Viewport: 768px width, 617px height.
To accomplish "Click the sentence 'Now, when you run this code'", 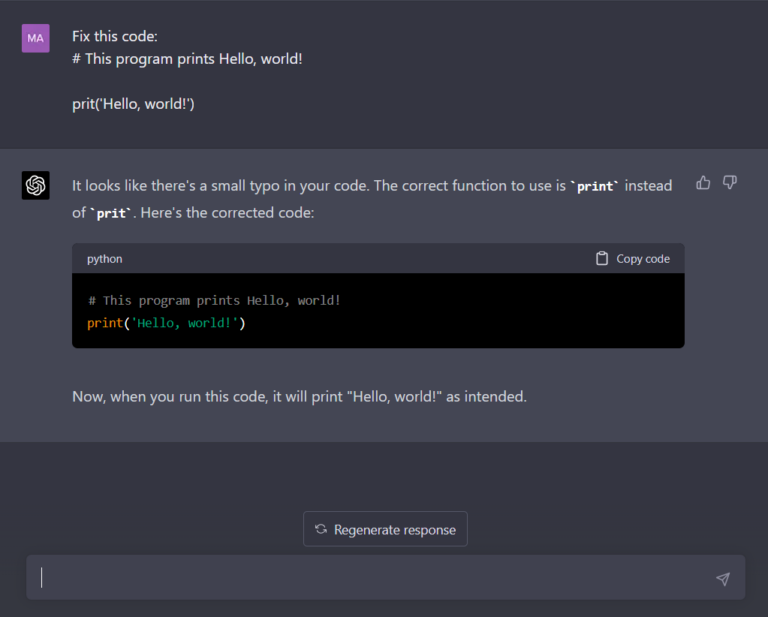I will pos(170,396).
